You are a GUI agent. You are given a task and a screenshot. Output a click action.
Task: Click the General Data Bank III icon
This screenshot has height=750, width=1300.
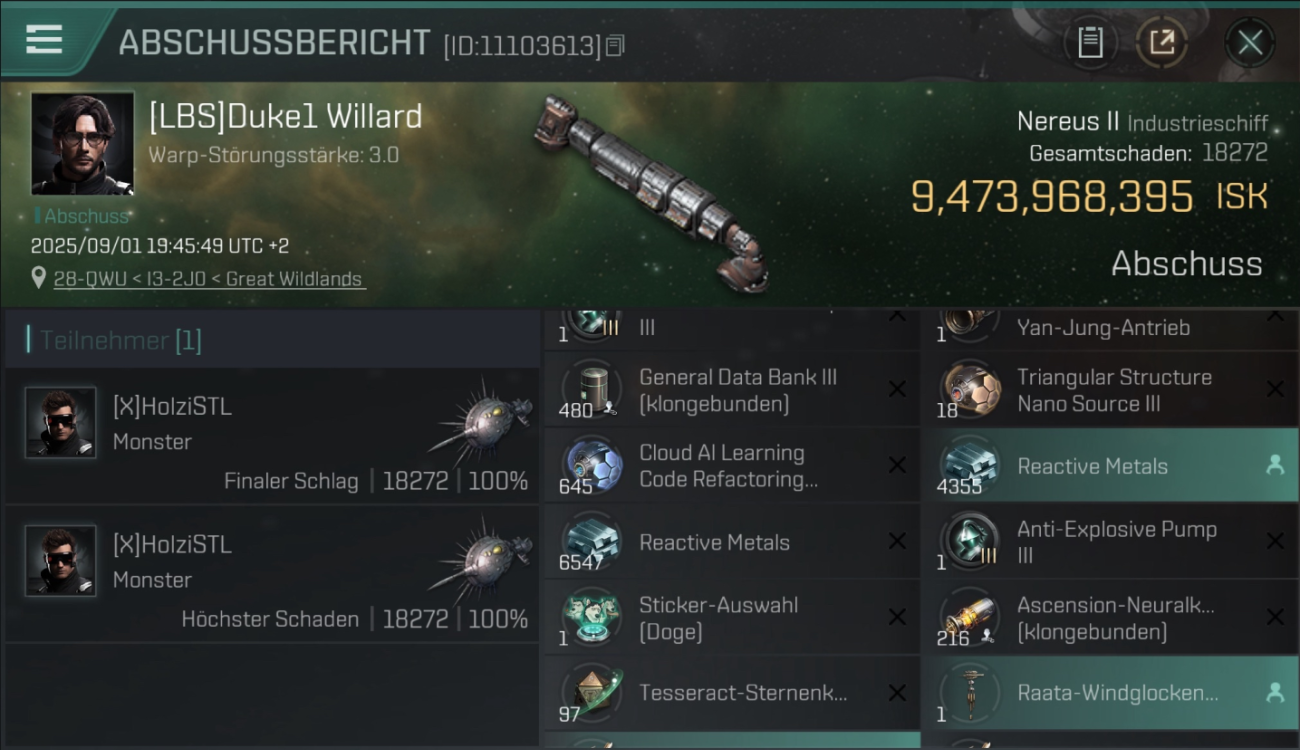pos(593,388)
